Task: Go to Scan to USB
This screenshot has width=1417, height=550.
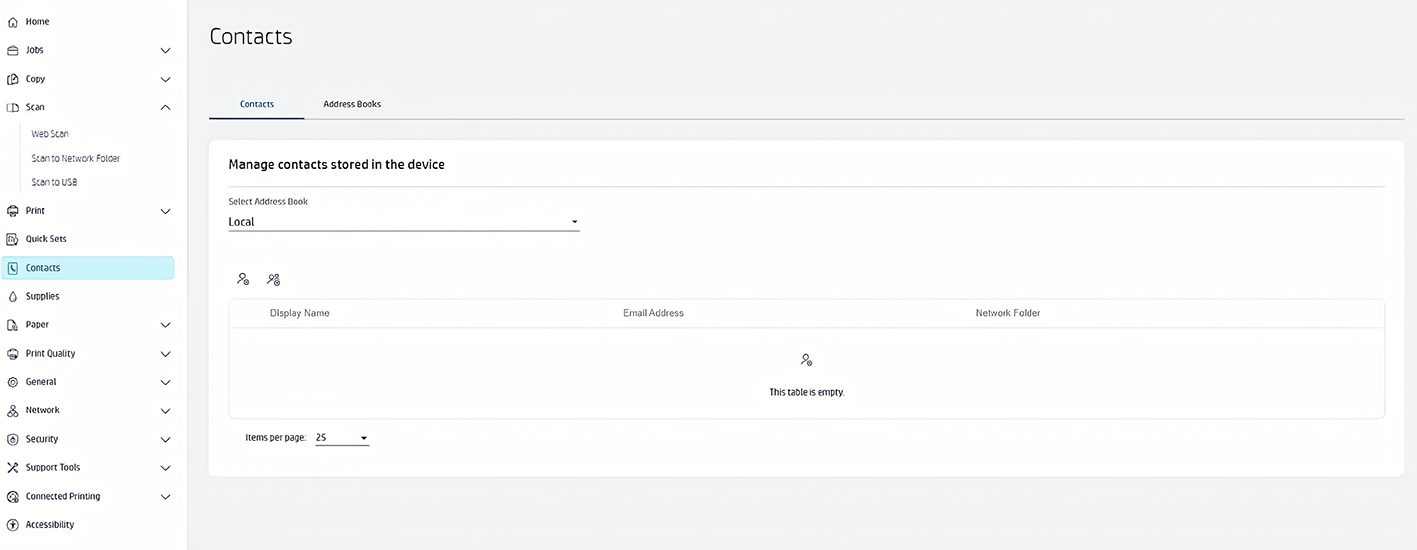Action: pos(54,183)
